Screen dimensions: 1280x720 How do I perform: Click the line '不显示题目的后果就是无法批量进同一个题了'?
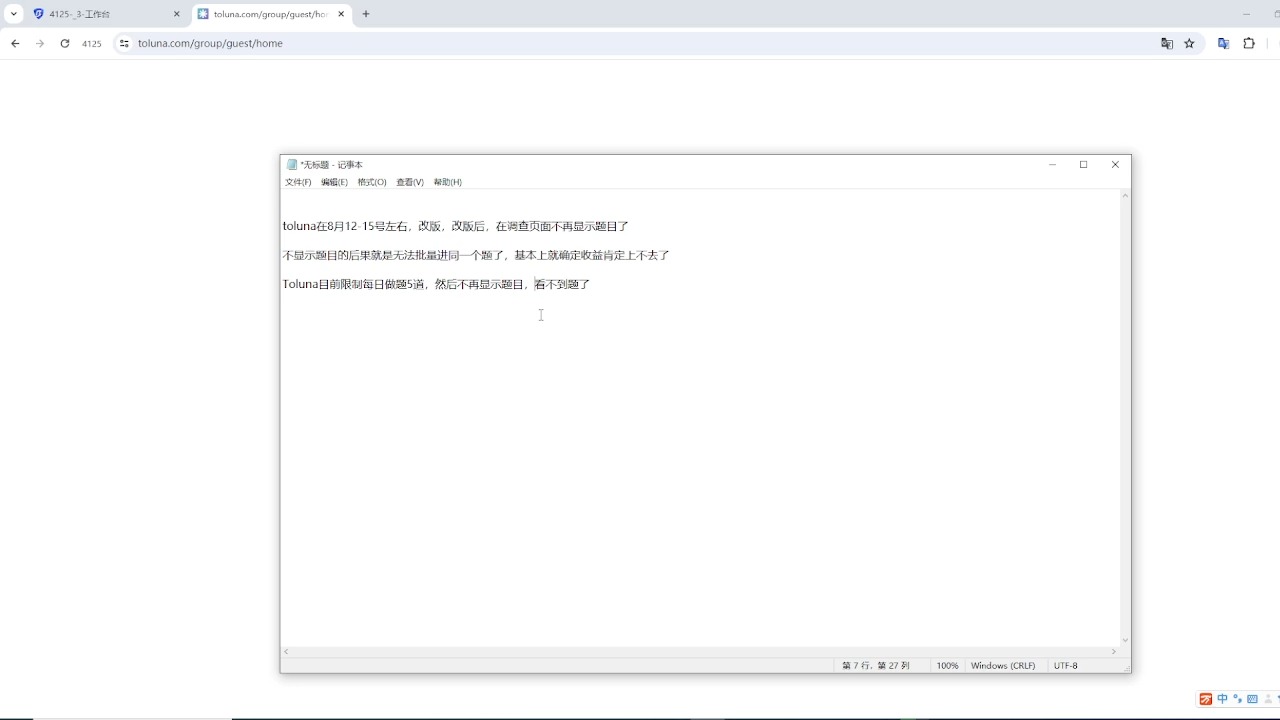(x=476, y=255)
